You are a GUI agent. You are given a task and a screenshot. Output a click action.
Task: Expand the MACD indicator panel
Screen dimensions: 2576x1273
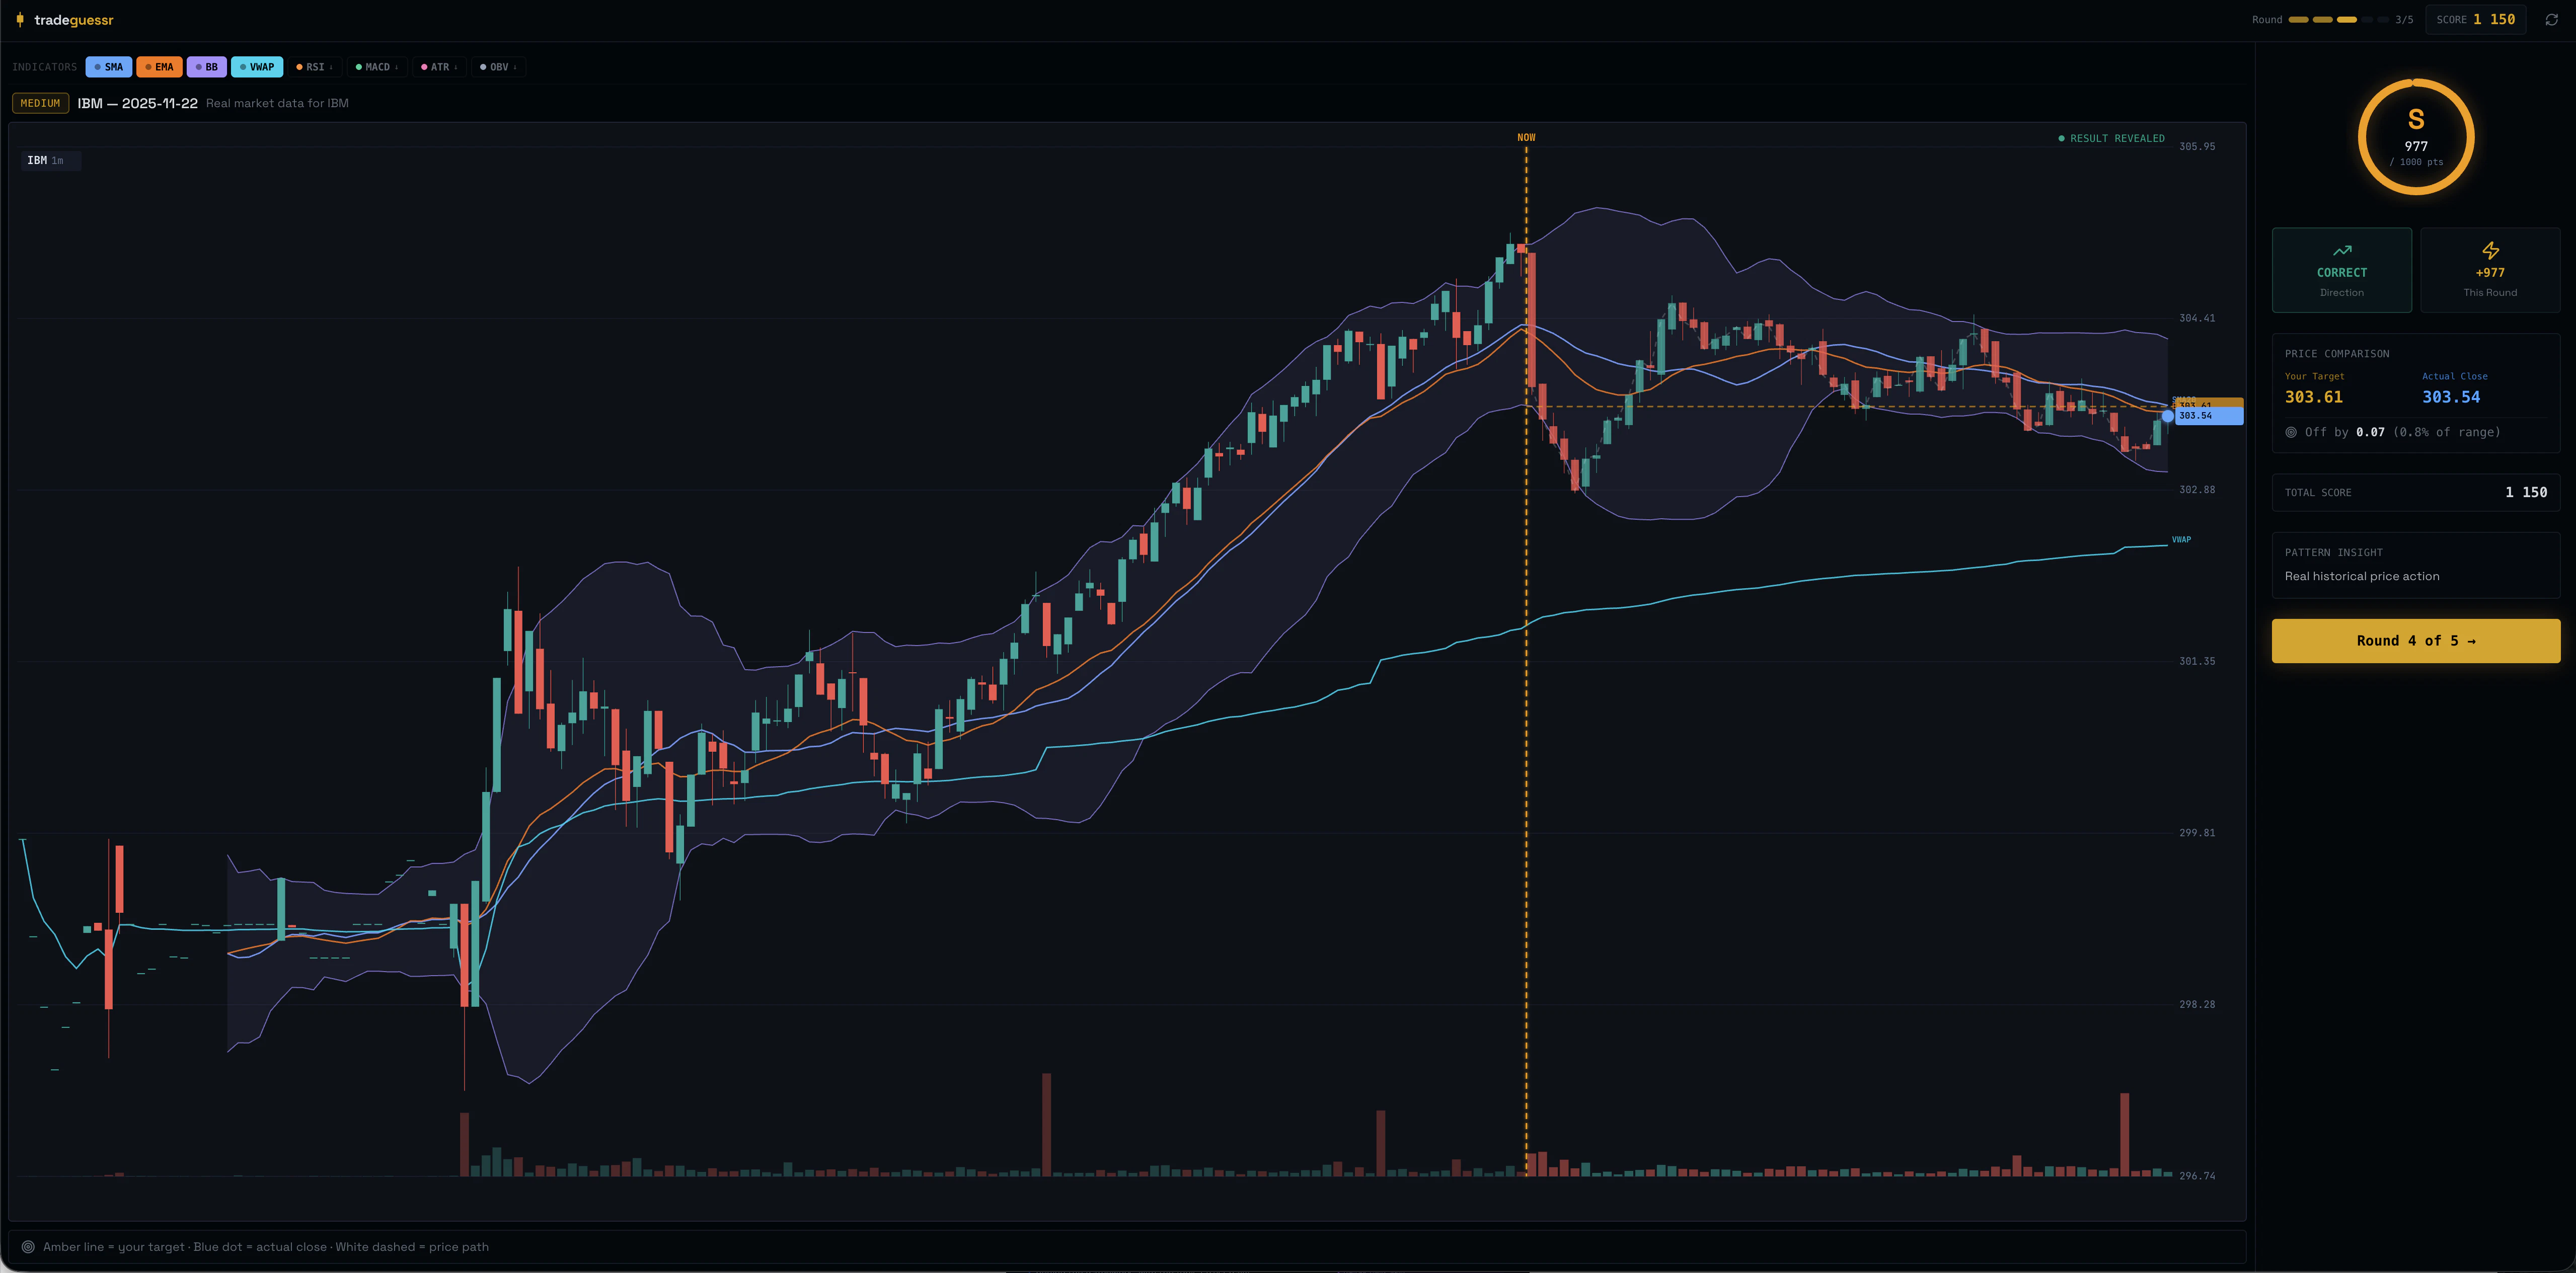click(377, 67)
